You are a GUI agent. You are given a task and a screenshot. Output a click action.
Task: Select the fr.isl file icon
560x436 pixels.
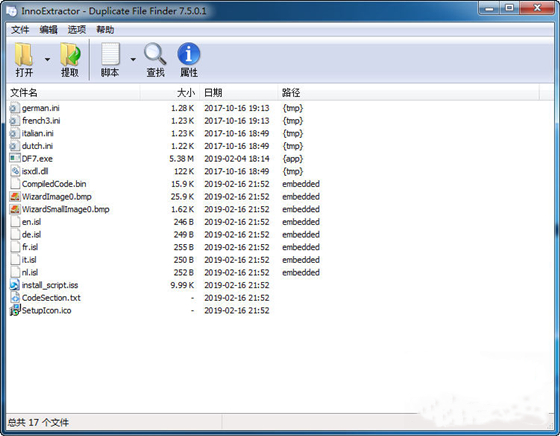pyautogui.click(x=14, y=247)
